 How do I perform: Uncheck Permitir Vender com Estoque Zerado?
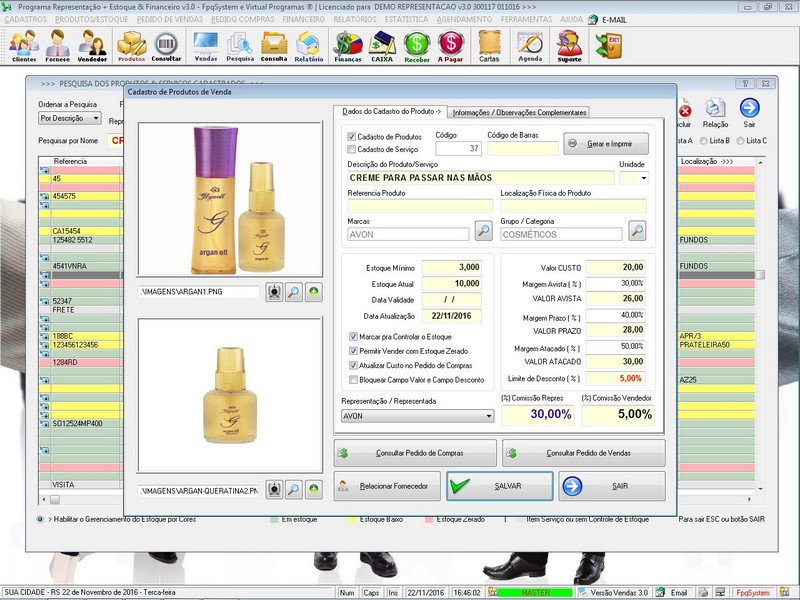pyautogui.click(x=353, y=351)
